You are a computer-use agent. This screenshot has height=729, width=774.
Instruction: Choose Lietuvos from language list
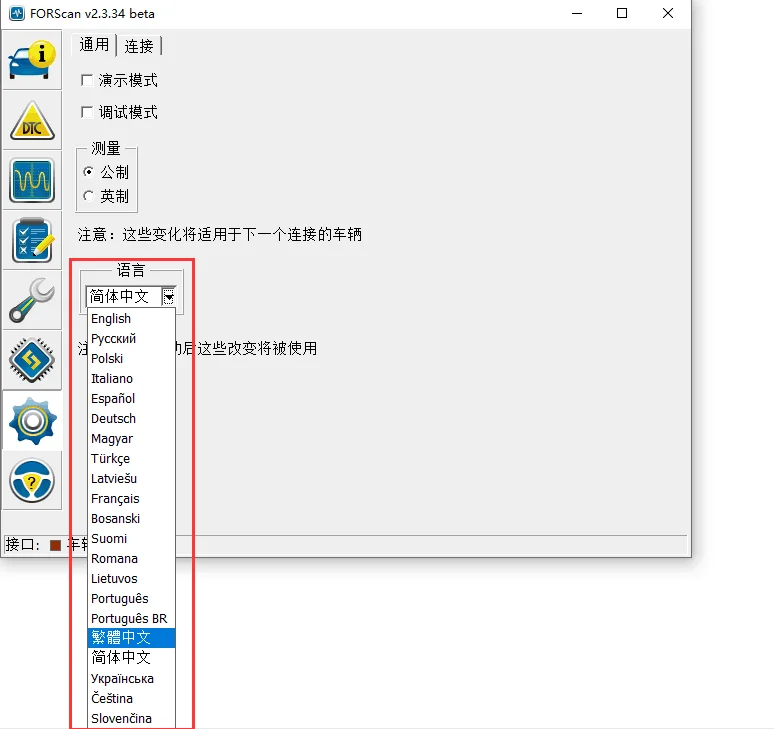[x=131, y=578]
